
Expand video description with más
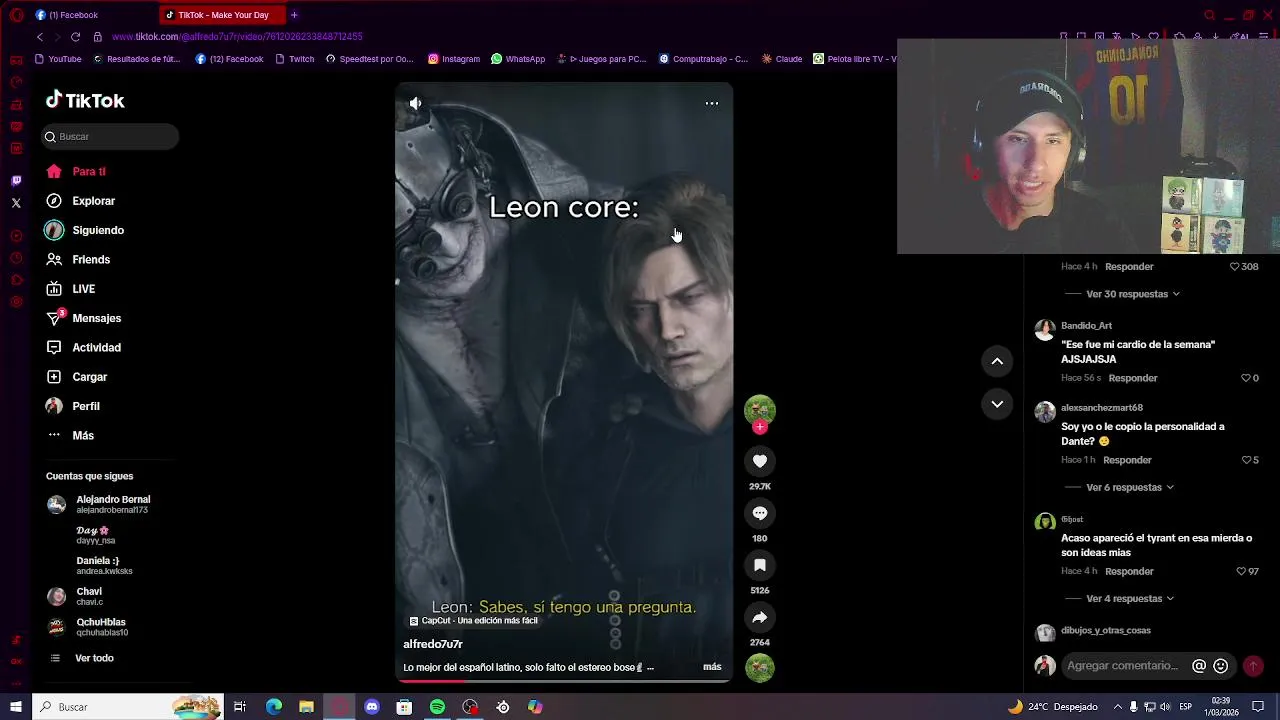click(x=712, y=667)
